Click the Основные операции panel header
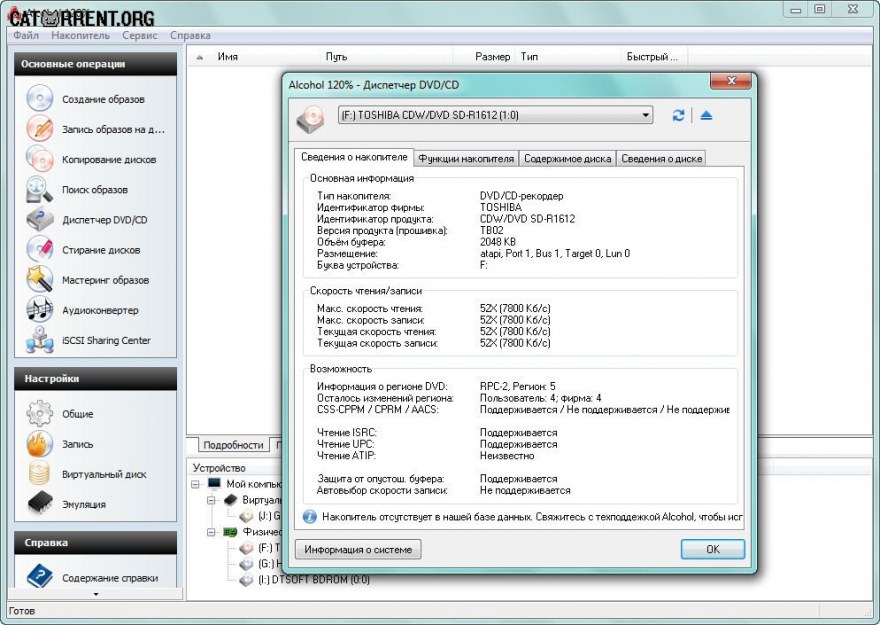 [x=96, y=64]
